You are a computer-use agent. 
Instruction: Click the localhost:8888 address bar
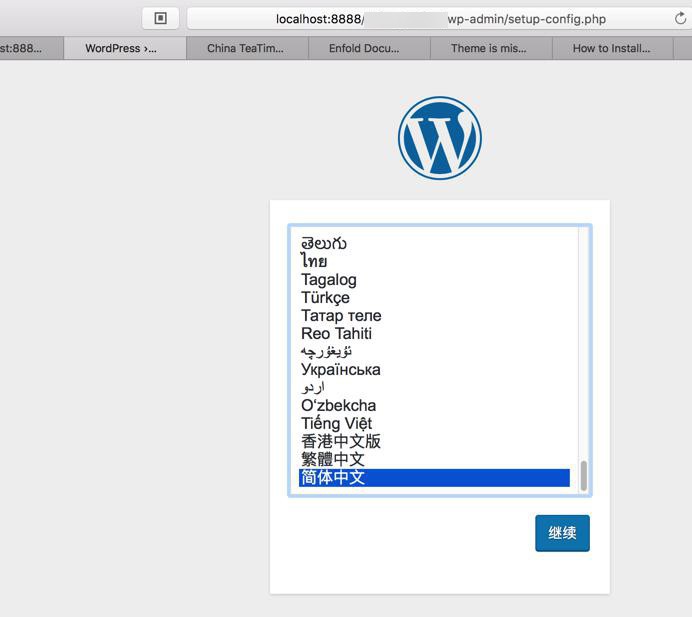click(440, 19)
